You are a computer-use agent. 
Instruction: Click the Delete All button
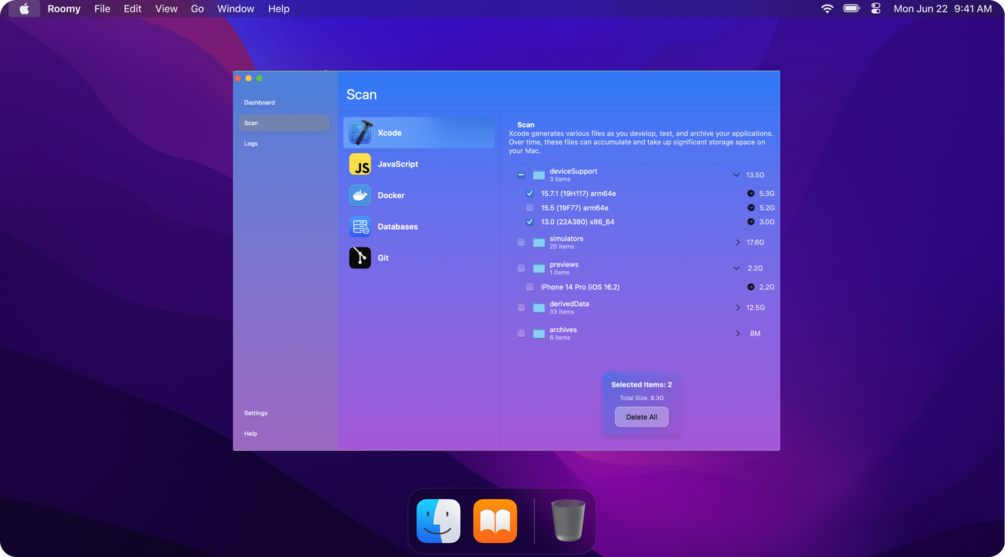point(642,417)
